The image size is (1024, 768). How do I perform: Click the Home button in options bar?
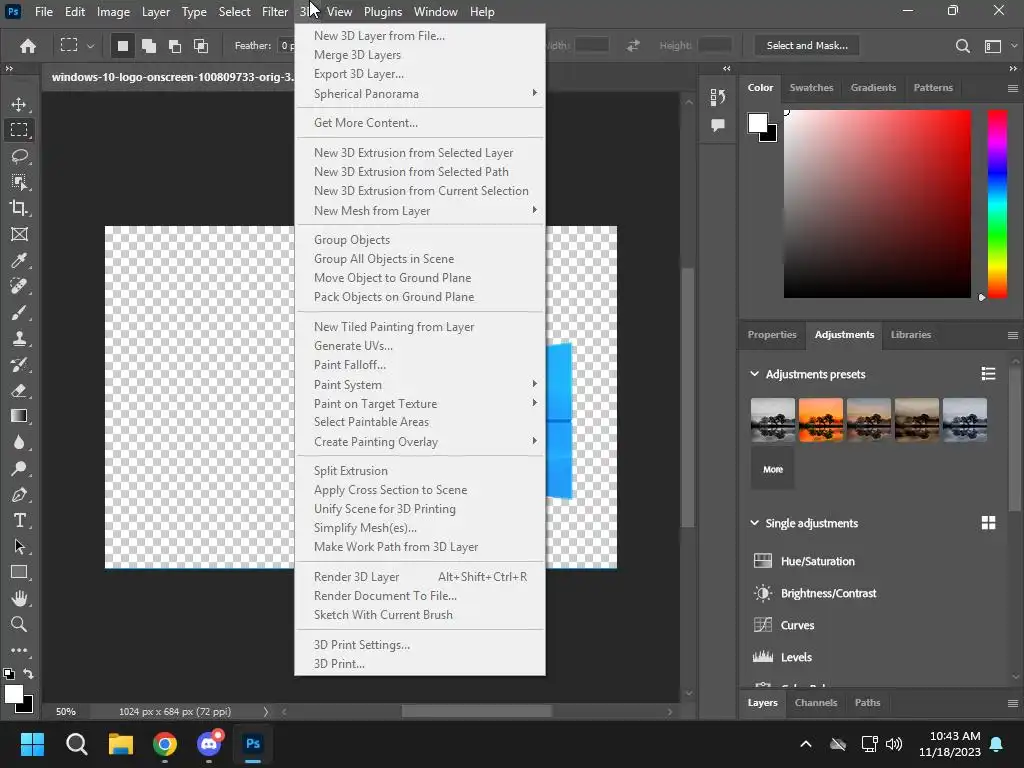click(27, 46)
